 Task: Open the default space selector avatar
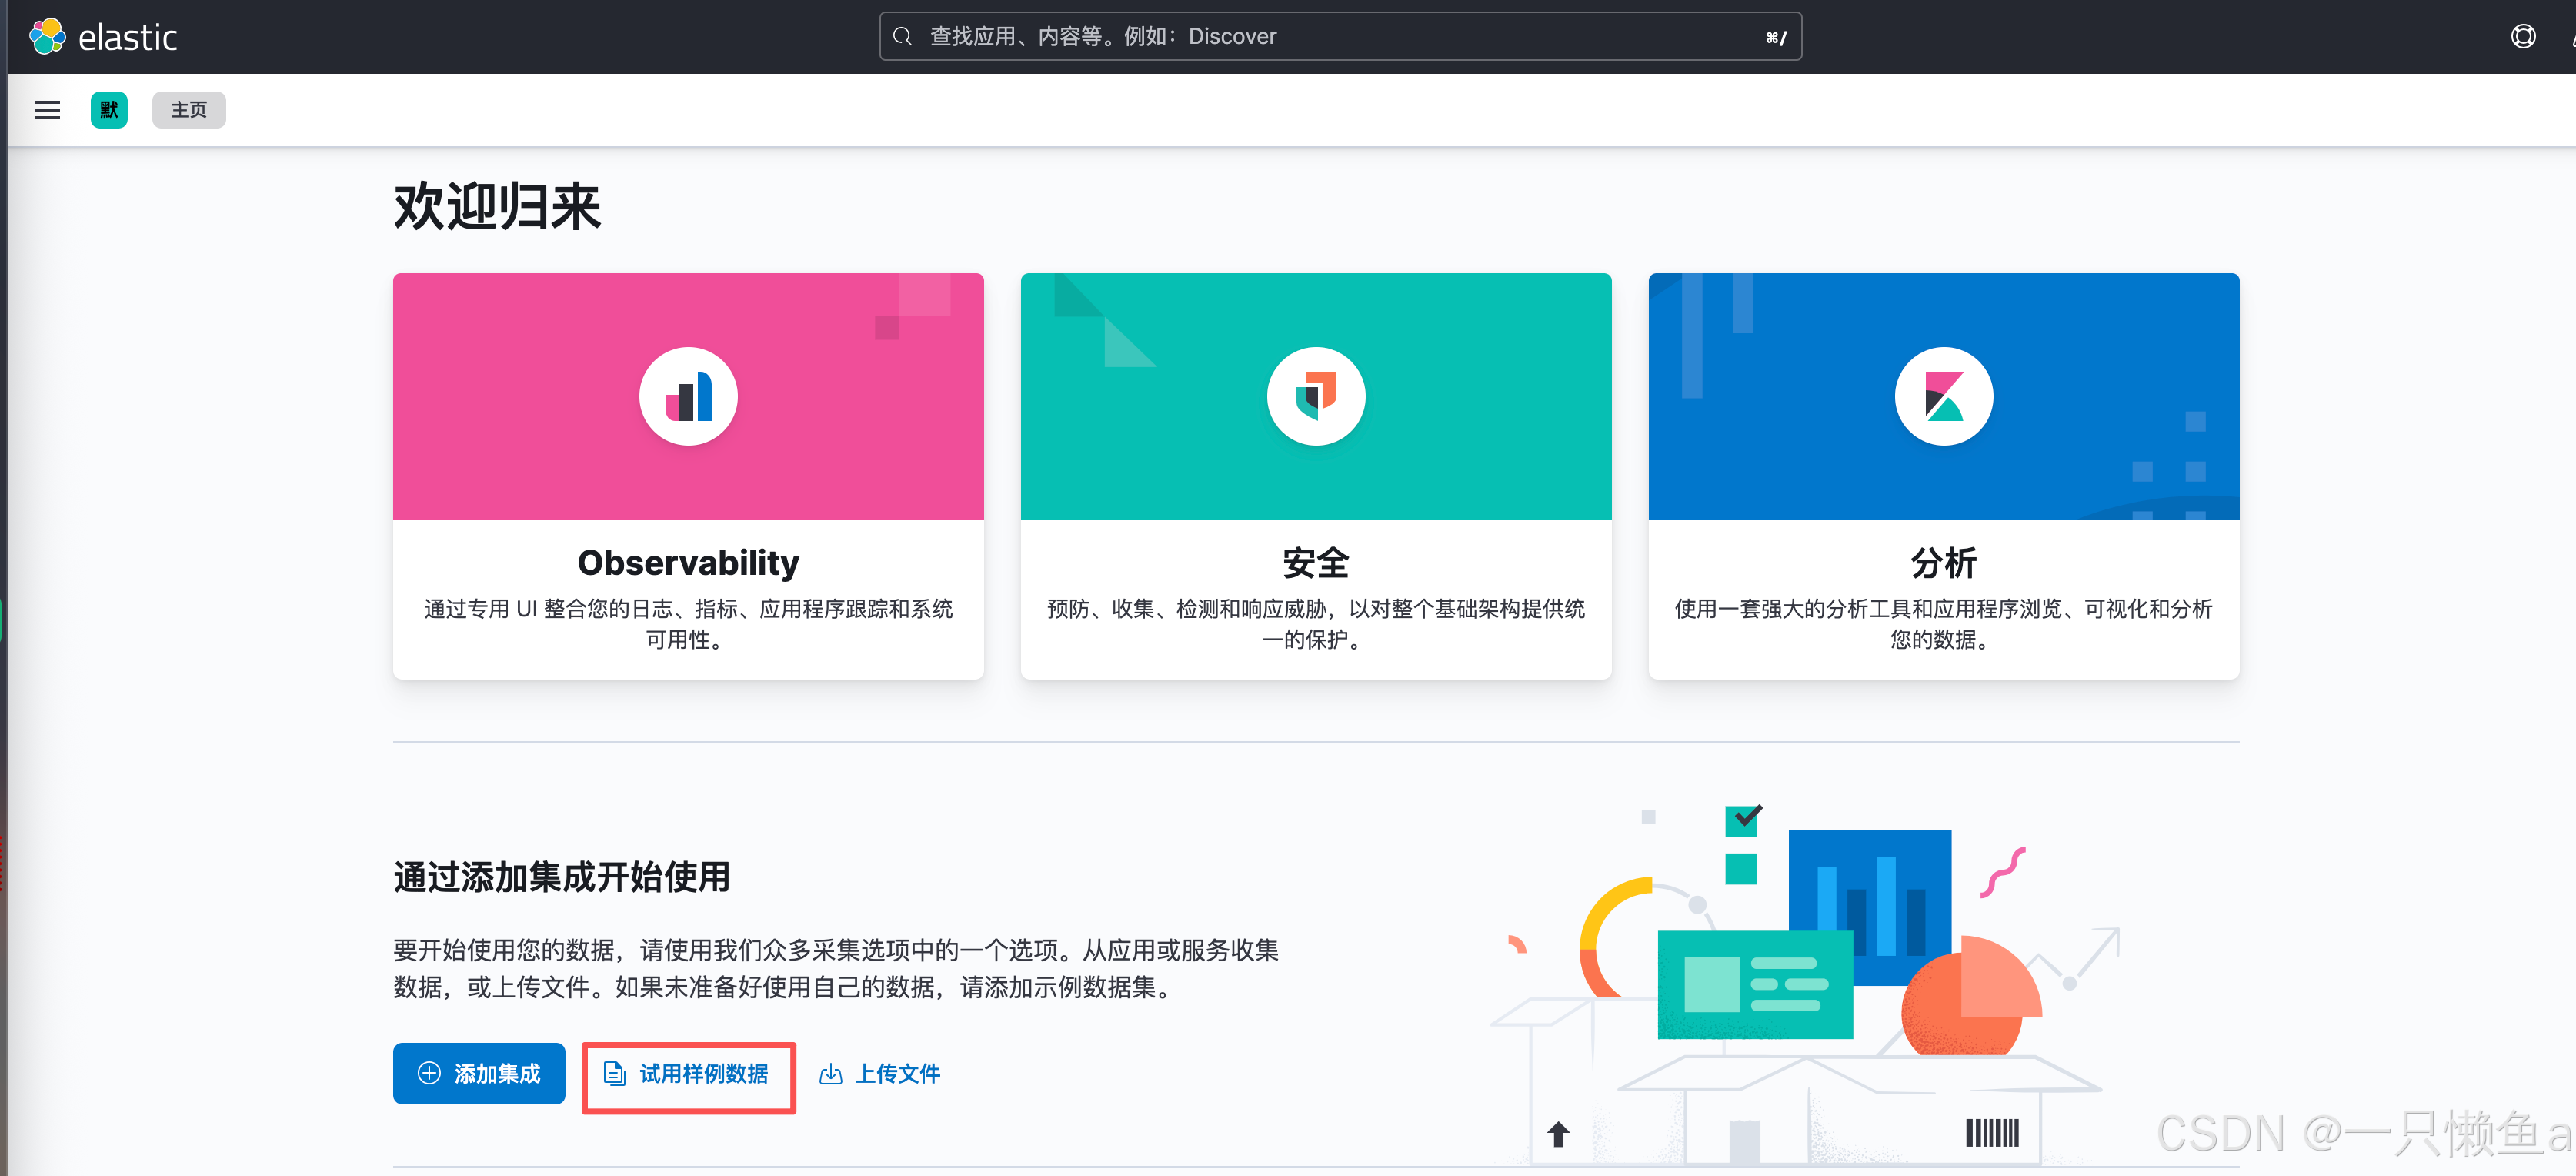[x=109, y=110]
